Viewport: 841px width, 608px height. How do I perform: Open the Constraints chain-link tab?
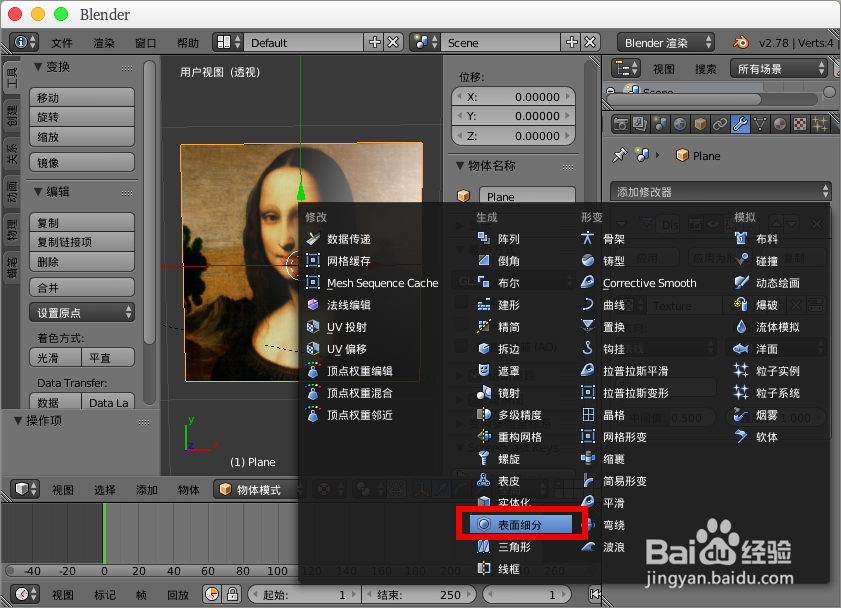coord(720,124)
